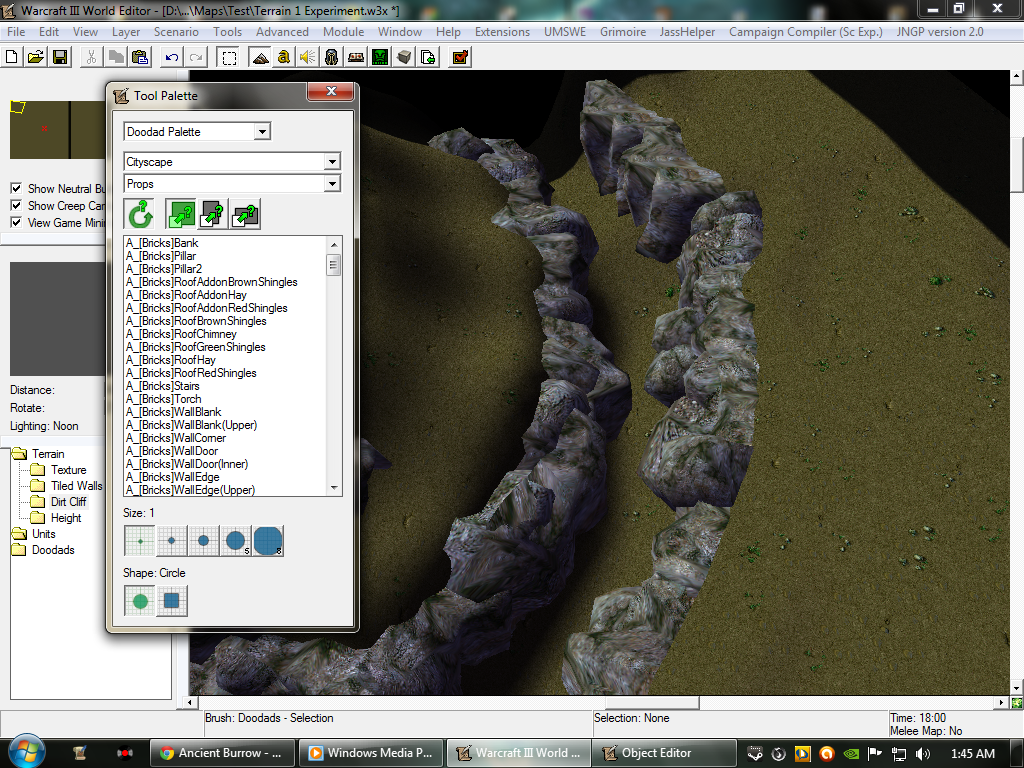1024x768 pixels.
Task: Switch to Ancient Burrow Chrome taskbar button
Action: pos(223,753)
